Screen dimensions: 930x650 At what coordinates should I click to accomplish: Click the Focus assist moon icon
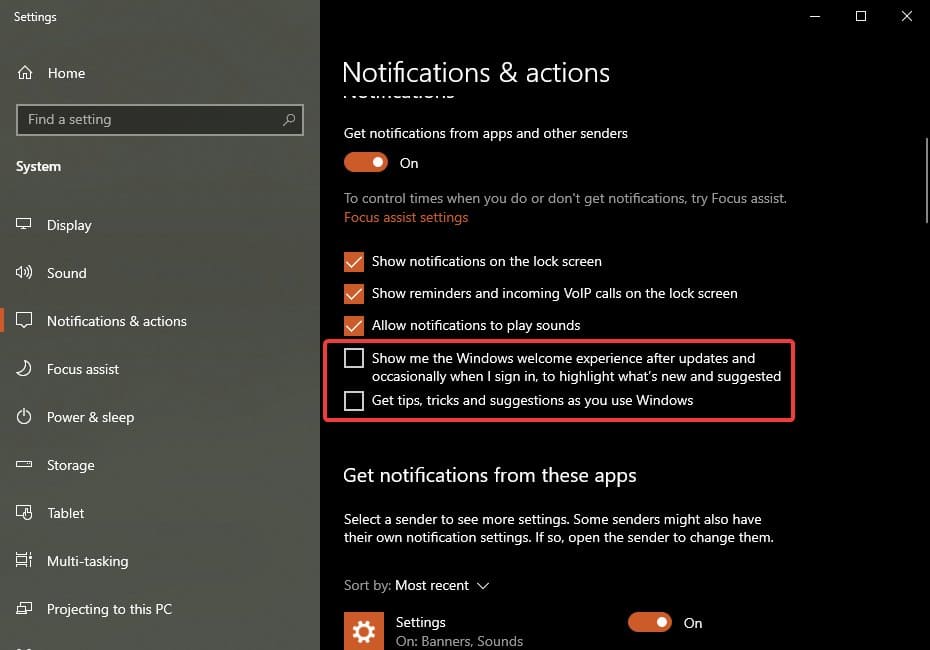(24, 368)
